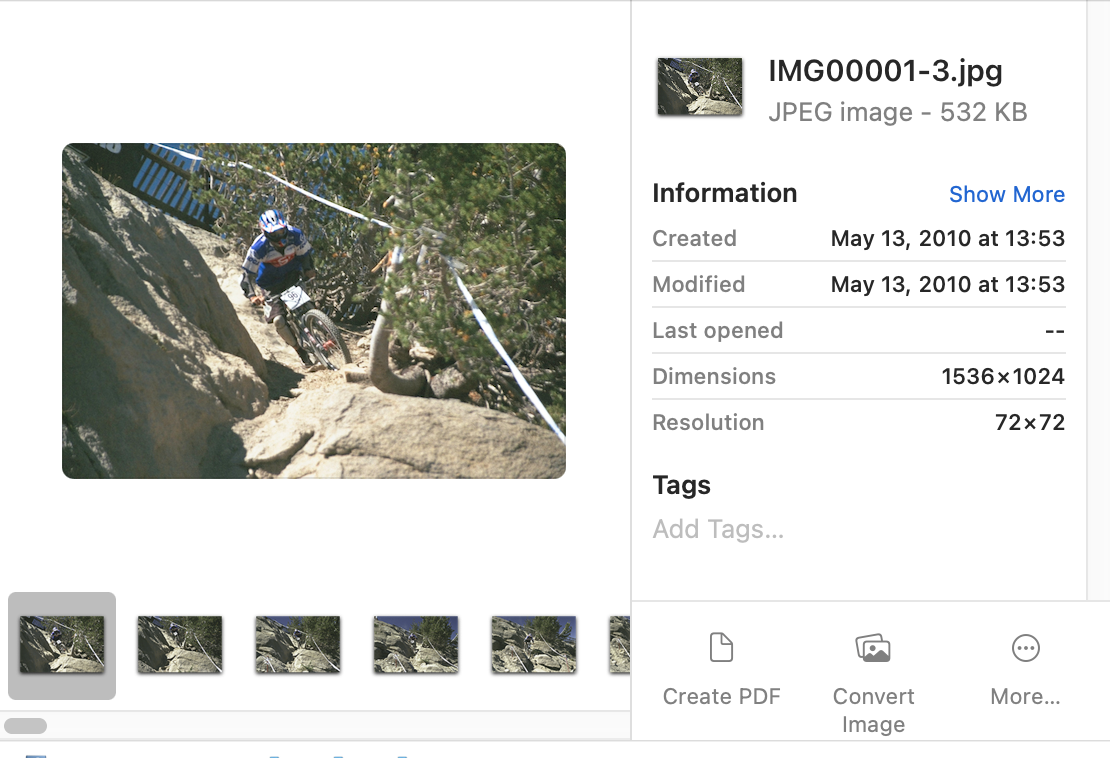The width and height of the screenshot is (1110, 758).
Task: Select the first highlighted thumbnail in the filmstrip
Action: coord(62,644)
